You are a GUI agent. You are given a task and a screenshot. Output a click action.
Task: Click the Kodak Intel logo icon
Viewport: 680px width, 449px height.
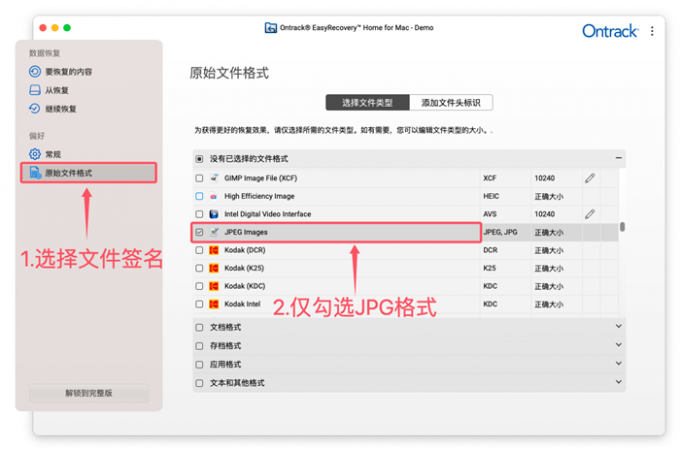coord(214,304)
